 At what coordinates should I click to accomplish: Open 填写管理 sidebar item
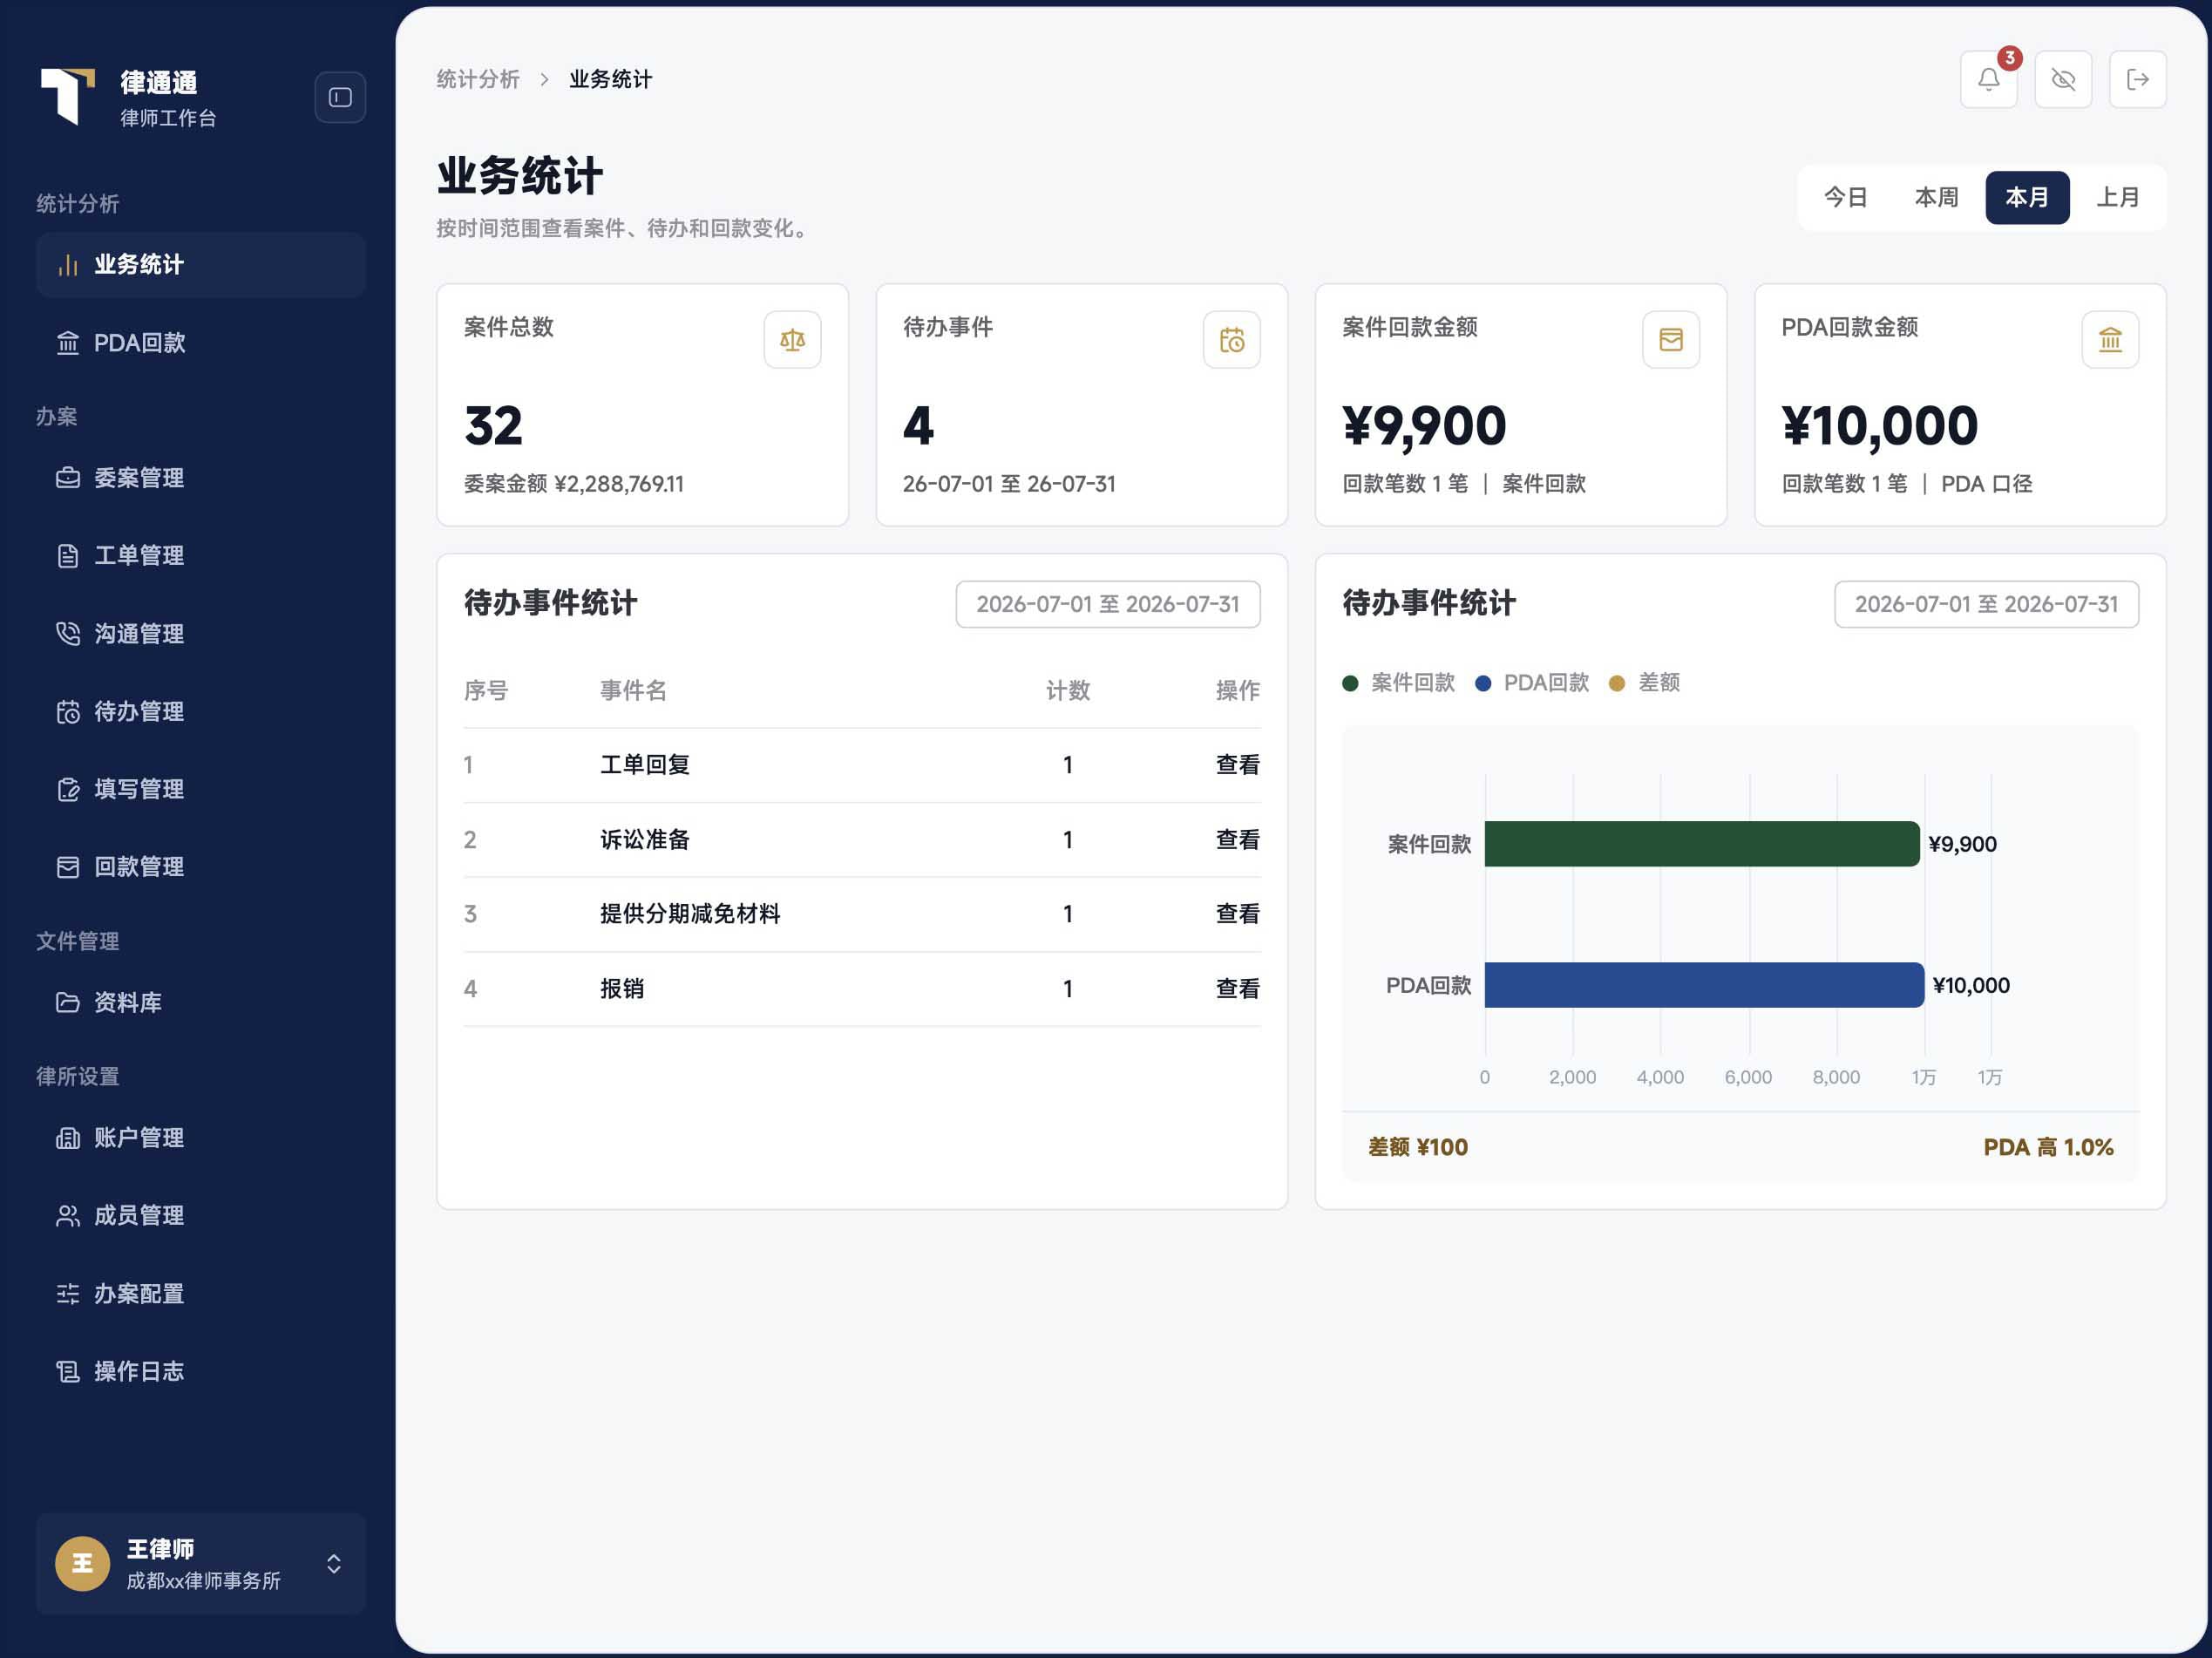(x=201, y=789)
